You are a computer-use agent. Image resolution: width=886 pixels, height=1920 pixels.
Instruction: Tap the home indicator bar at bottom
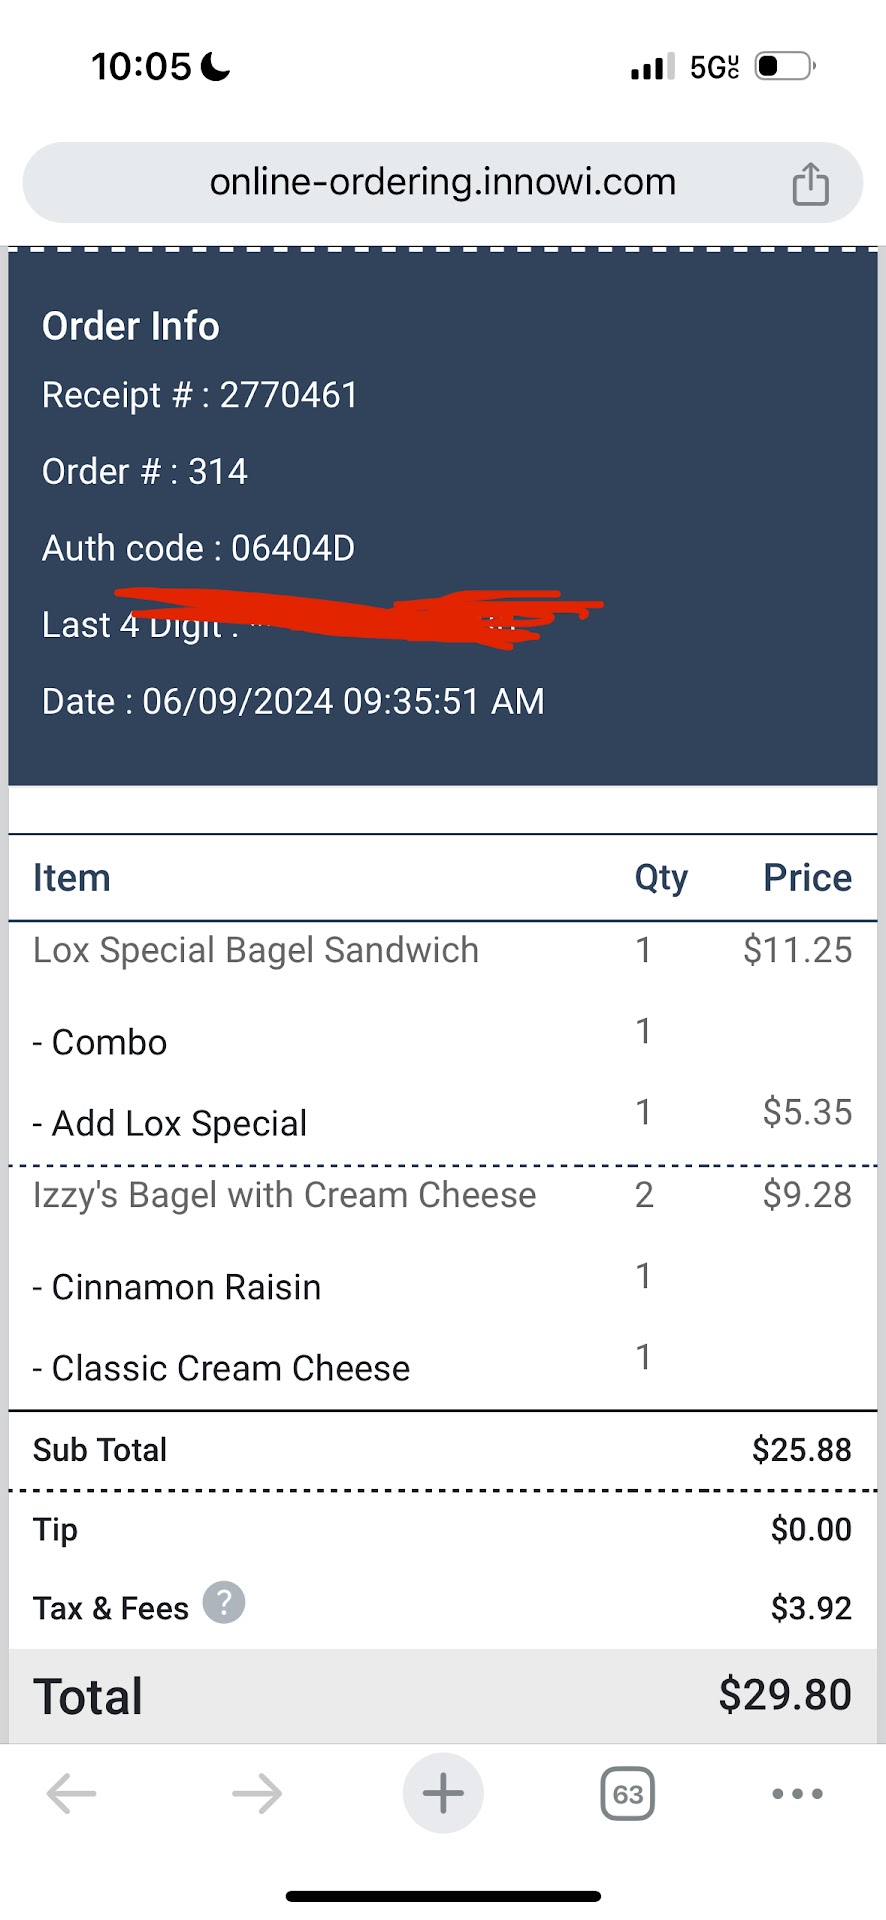[x=443, y=1896]
